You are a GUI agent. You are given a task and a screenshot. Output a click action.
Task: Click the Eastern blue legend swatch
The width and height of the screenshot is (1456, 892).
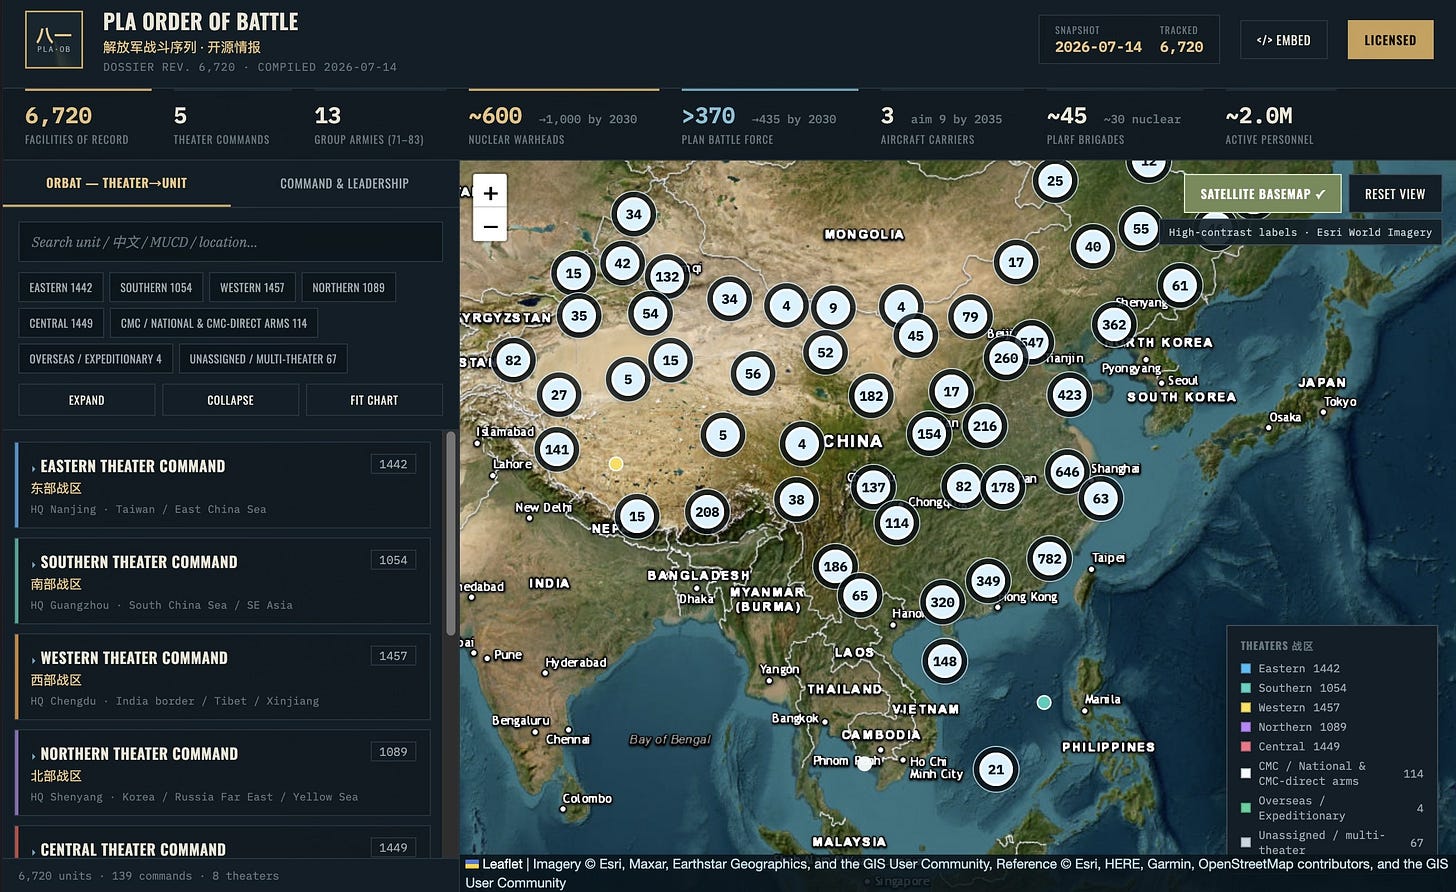[x=1246, y=669]
